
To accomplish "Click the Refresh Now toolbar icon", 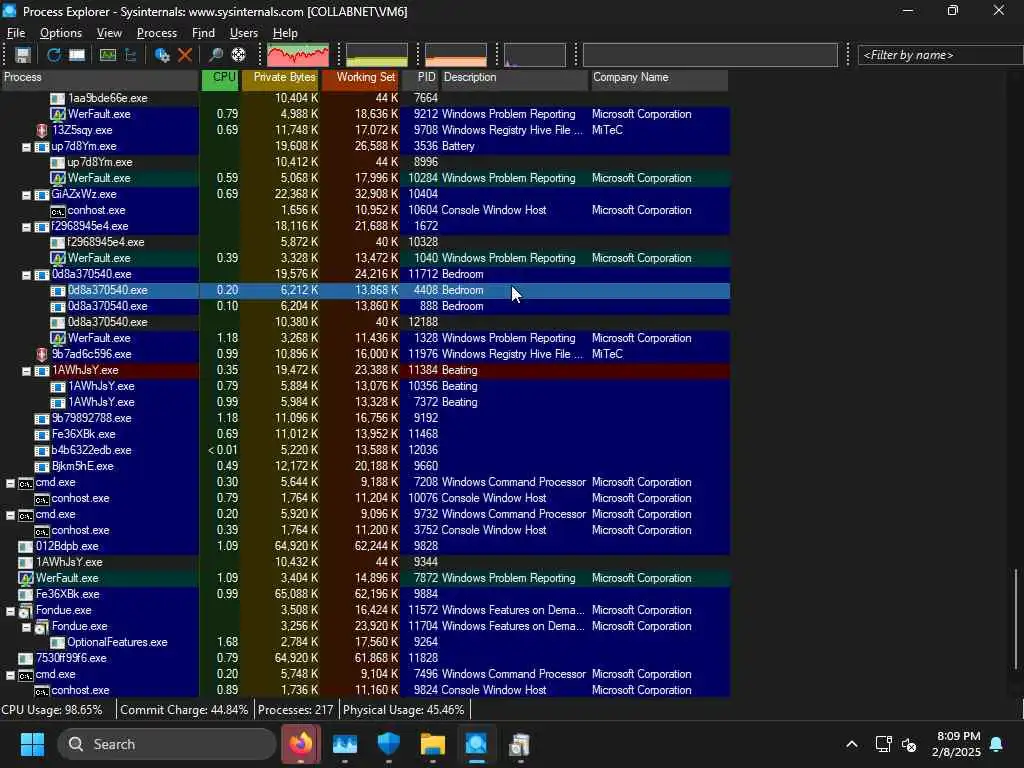I will [54, 56].
